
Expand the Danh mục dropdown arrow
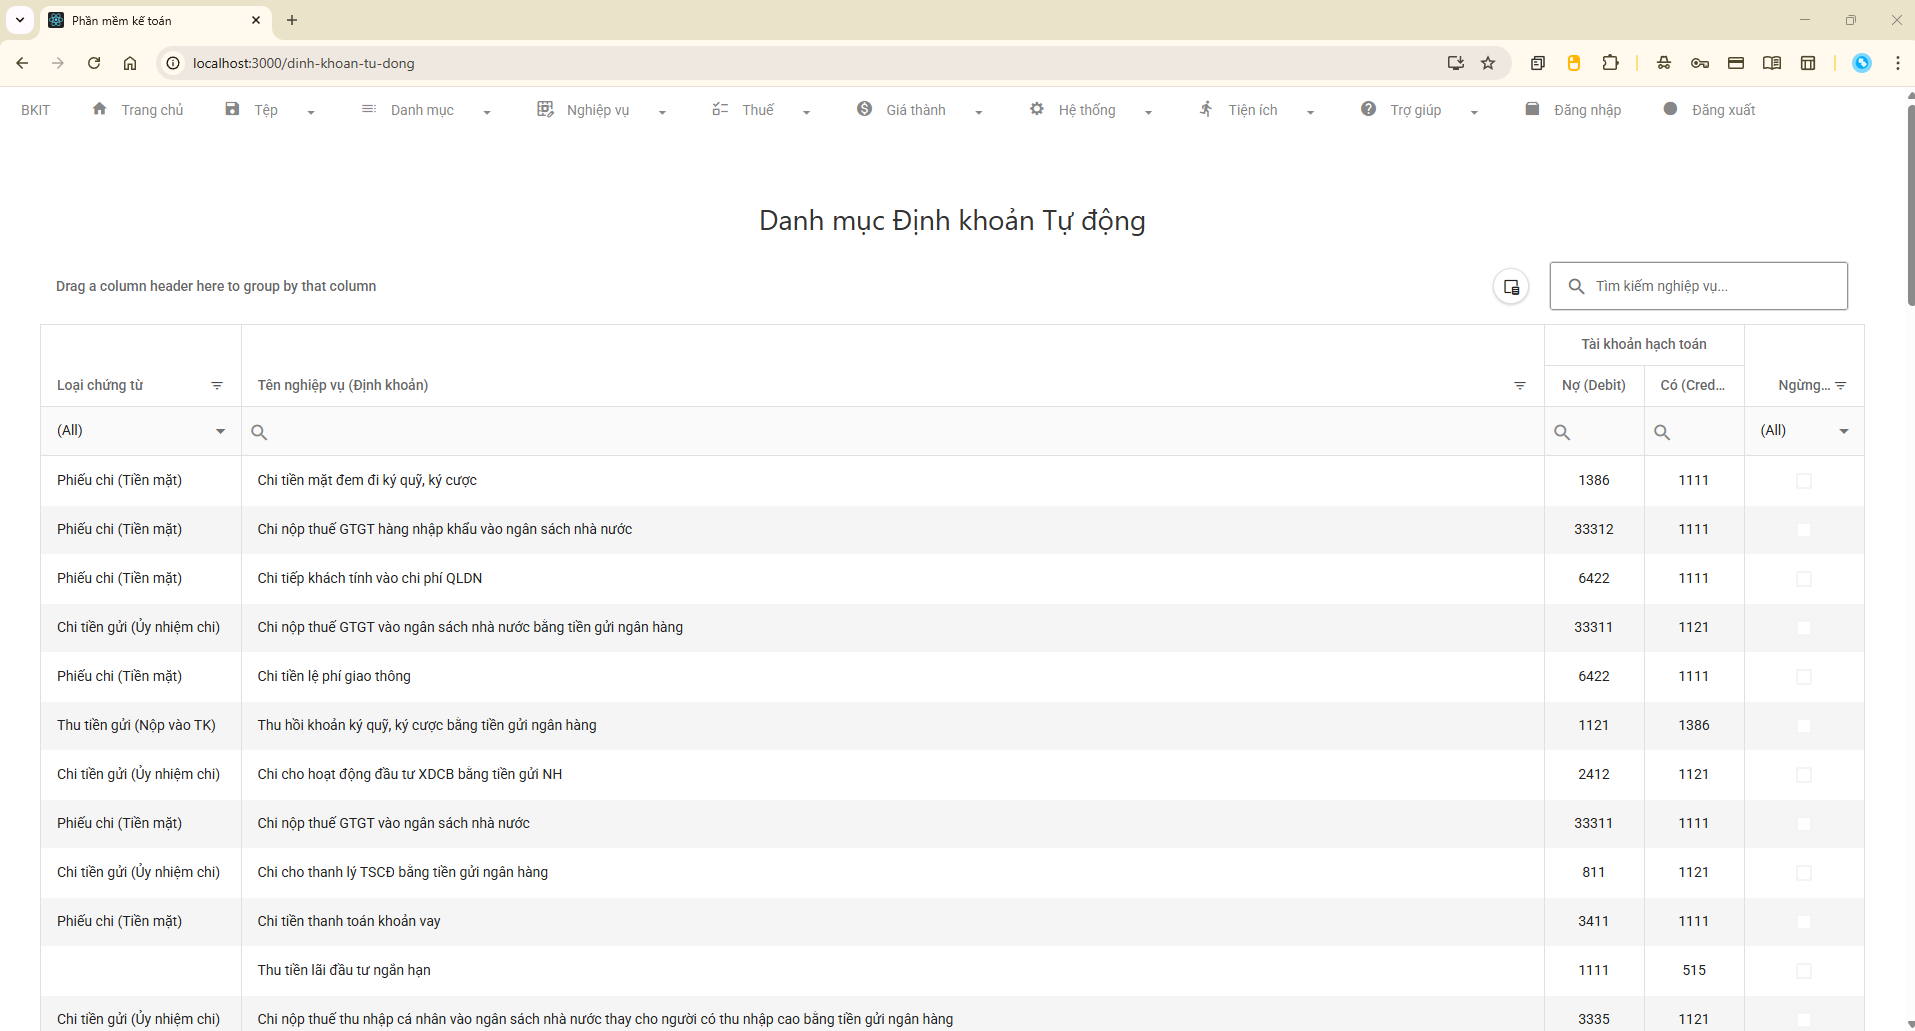(487, 112)
